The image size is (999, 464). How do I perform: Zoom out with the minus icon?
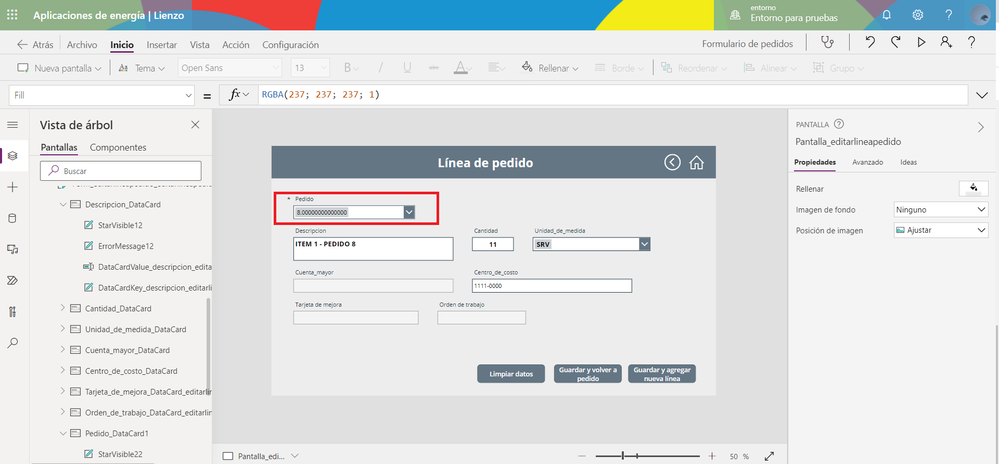pyautogui.click(x=582, y=456)
